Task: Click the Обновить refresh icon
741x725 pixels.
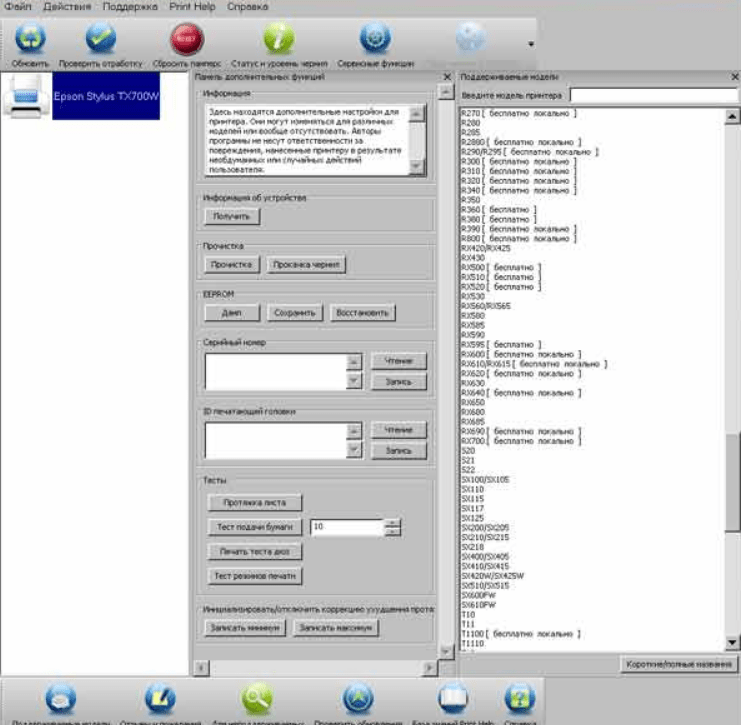Action: 30,39
